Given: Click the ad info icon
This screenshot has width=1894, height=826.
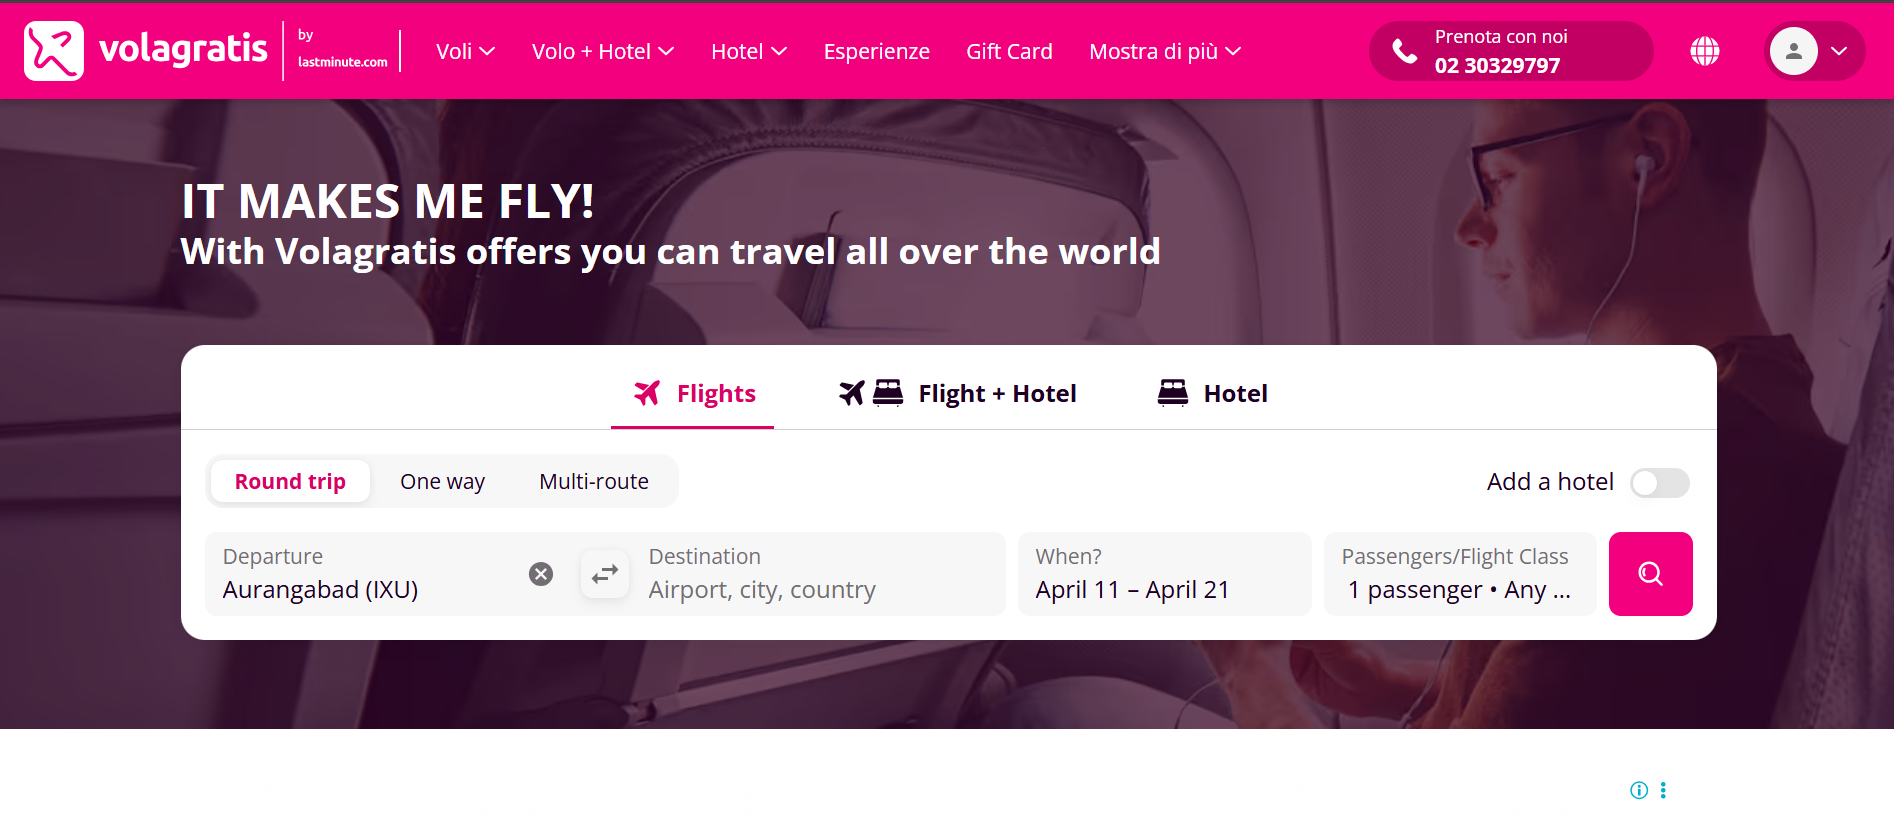Looking at the screenshot, I should pos(1639,790).
